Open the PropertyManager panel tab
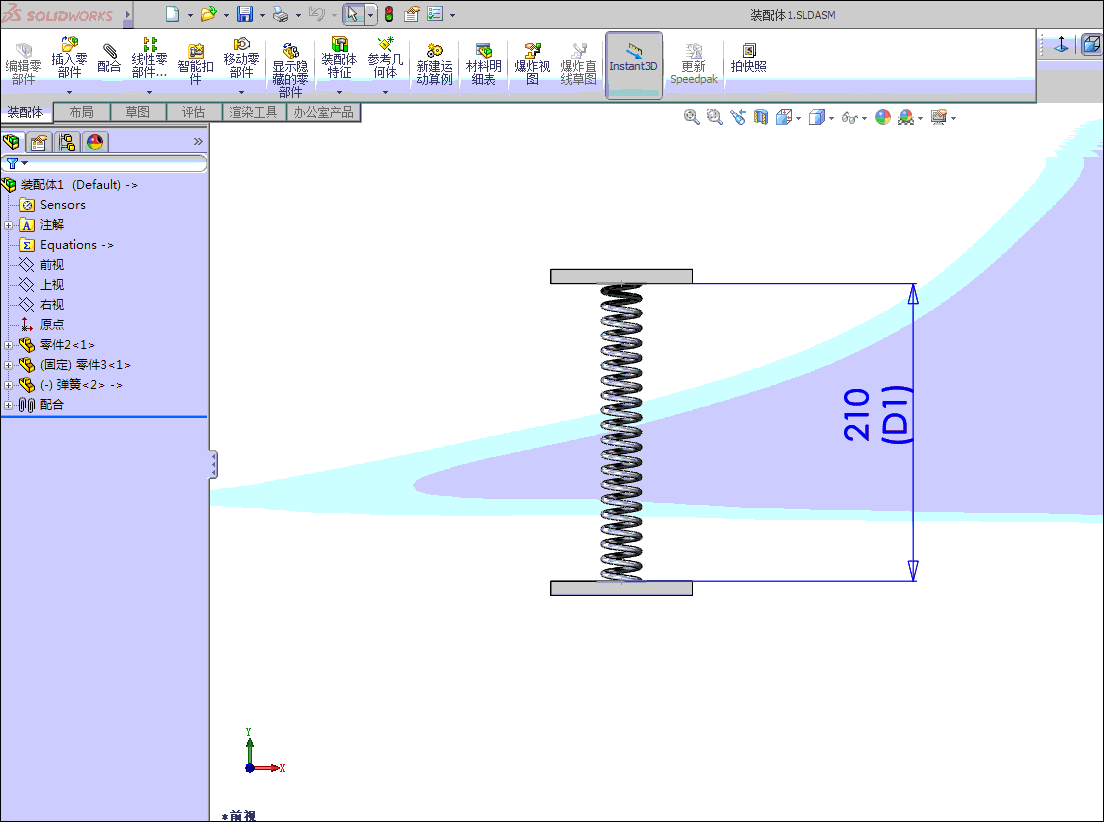 pyautogui.click(x=39, y=142)
